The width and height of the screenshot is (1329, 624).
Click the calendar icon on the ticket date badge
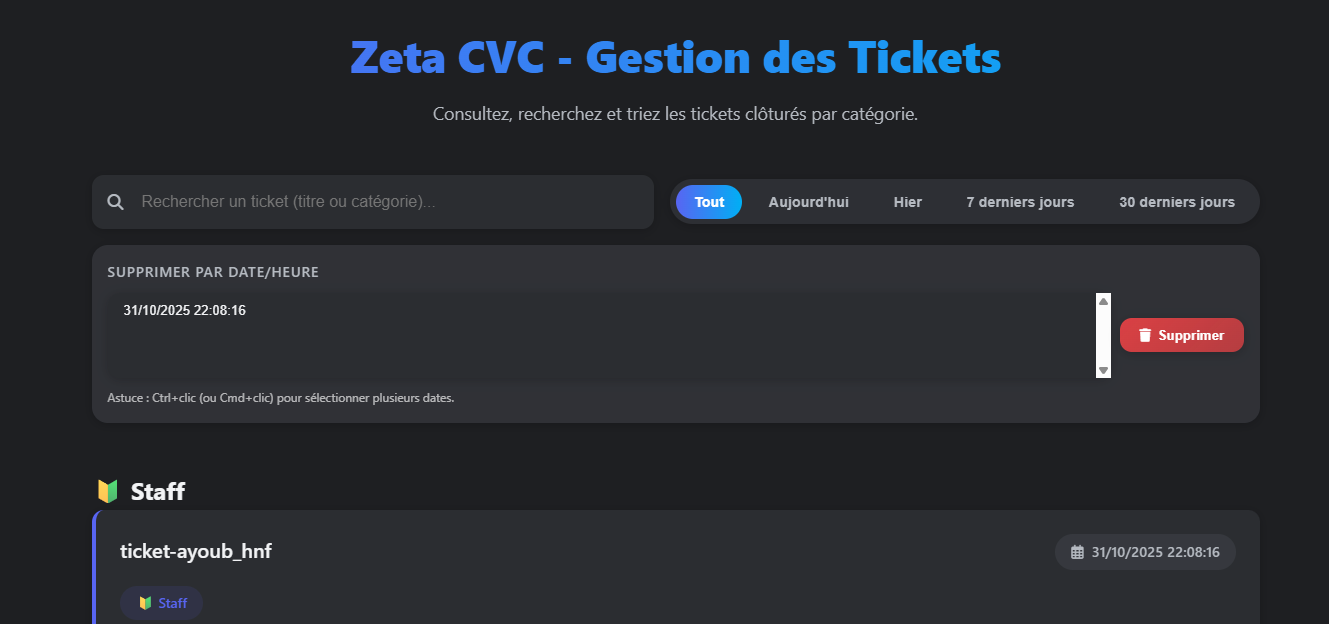pos(1077,551)
